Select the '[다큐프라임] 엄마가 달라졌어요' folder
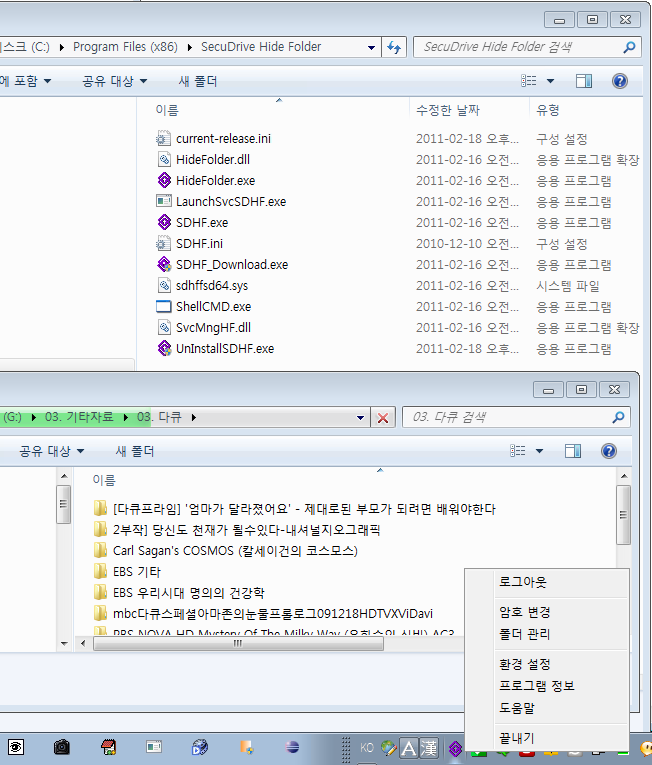 [x=304, y=508]
